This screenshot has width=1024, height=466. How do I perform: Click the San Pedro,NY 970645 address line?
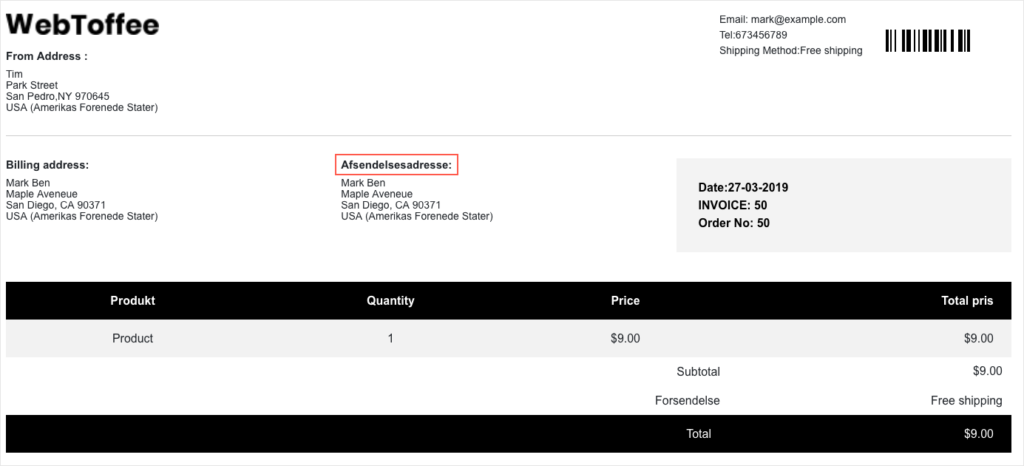(57, 96)
